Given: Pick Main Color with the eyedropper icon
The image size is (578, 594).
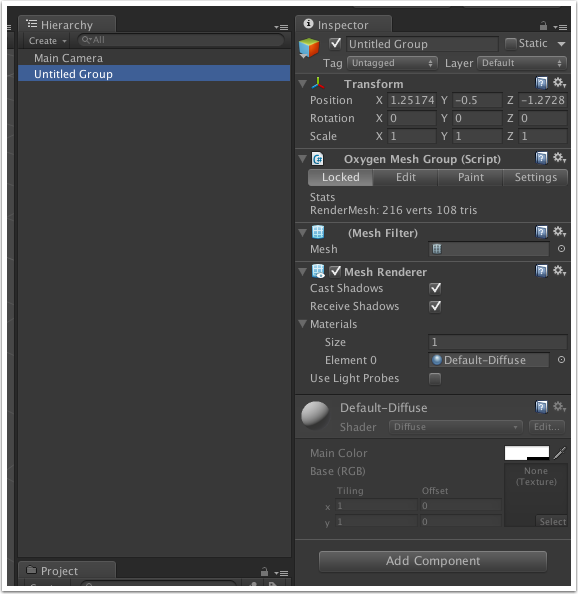Looking at the screenshot, I should click(x=559, y=453).
